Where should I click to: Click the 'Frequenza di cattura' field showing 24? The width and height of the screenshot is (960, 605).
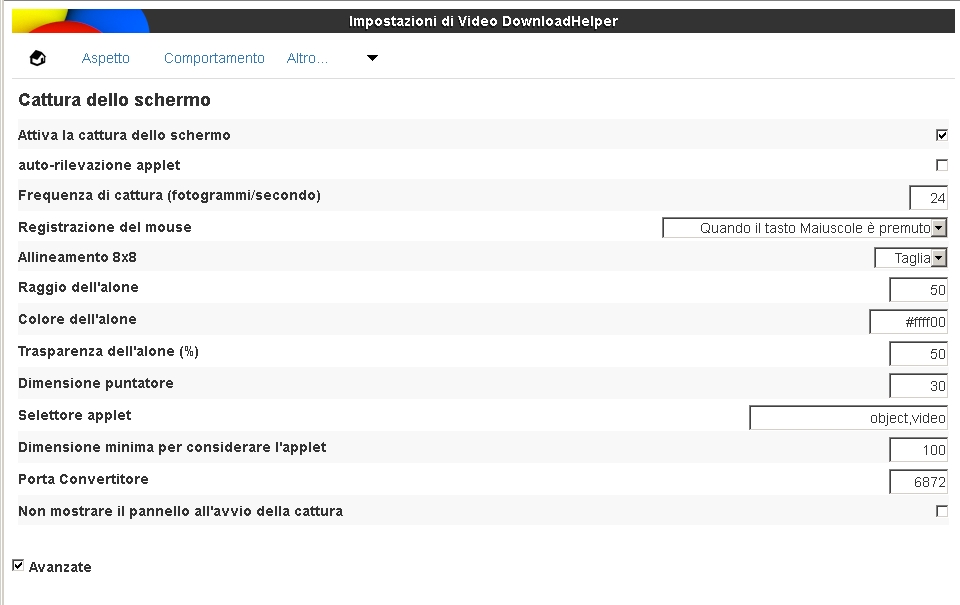[x=928, y=198]
